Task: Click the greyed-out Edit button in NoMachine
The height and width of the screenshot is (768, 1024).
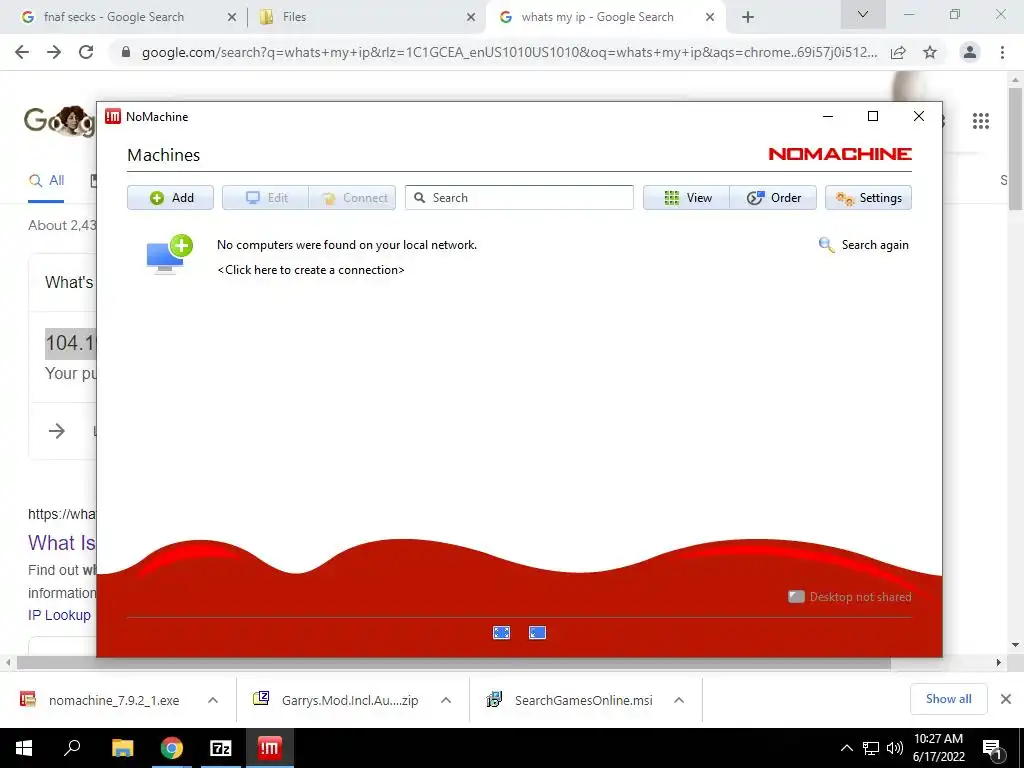Action: coord(266,198)
